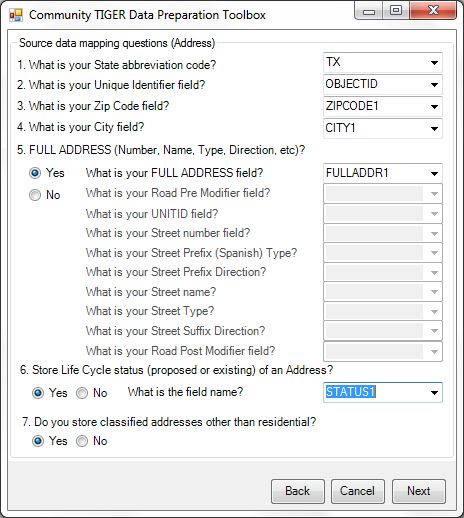Select Yes for classified addresses question
464x518 pixels.
pyautogui.click(x=38, y=441)
